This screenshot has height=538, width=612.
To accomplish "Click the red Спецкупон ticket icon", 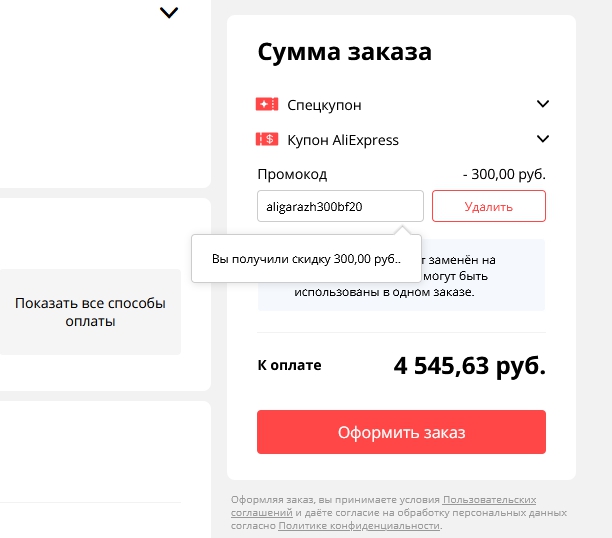I will [267, 104].
